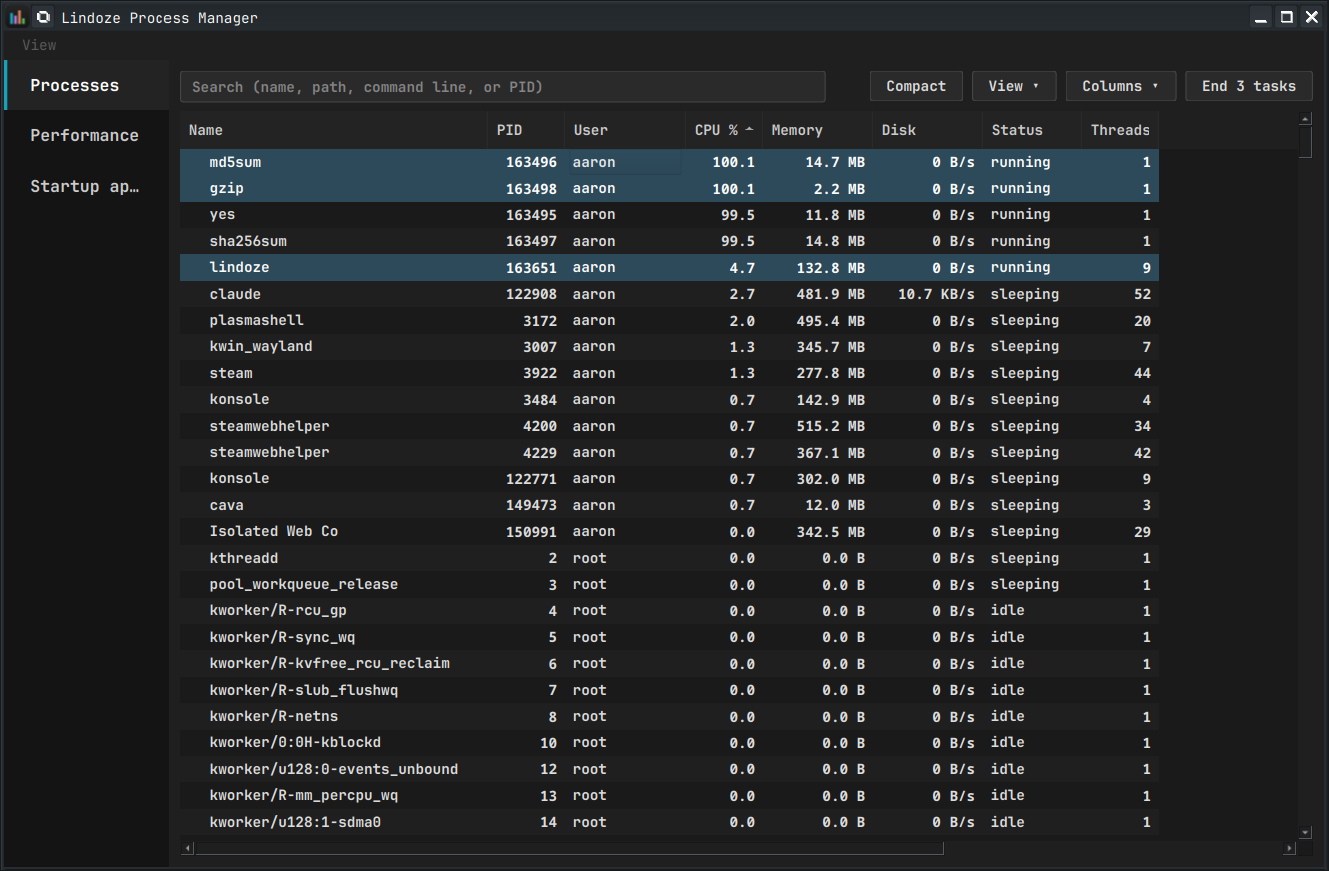
Task: Sort by the Memory column header
Action: (x=817, y=130)
